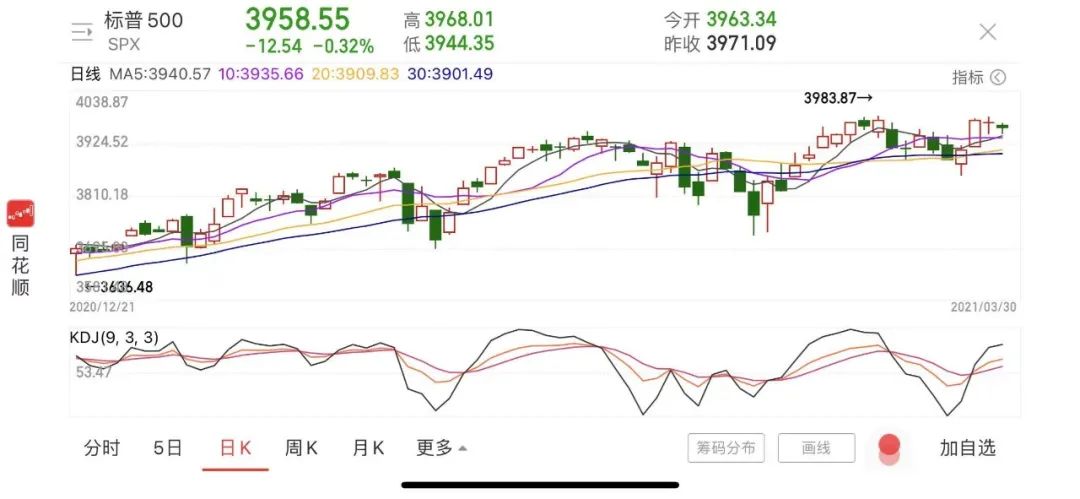Close the 标普500 chart view
This screenshot has width=1080, height=499.
coord(987,32)
